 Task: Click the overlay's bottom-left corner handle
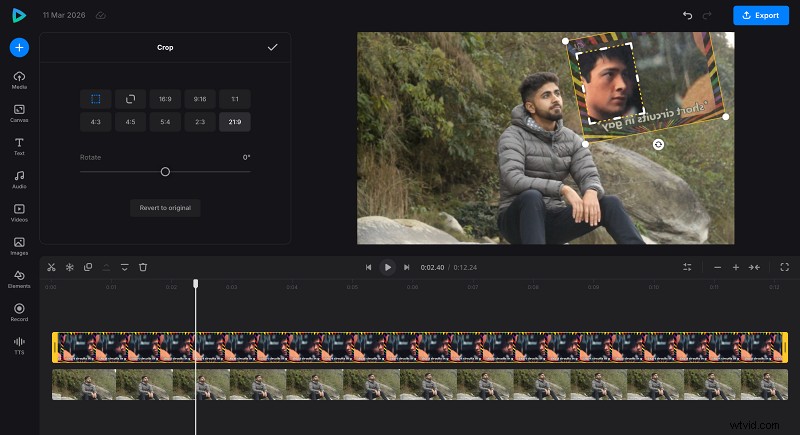pos(586,144)
